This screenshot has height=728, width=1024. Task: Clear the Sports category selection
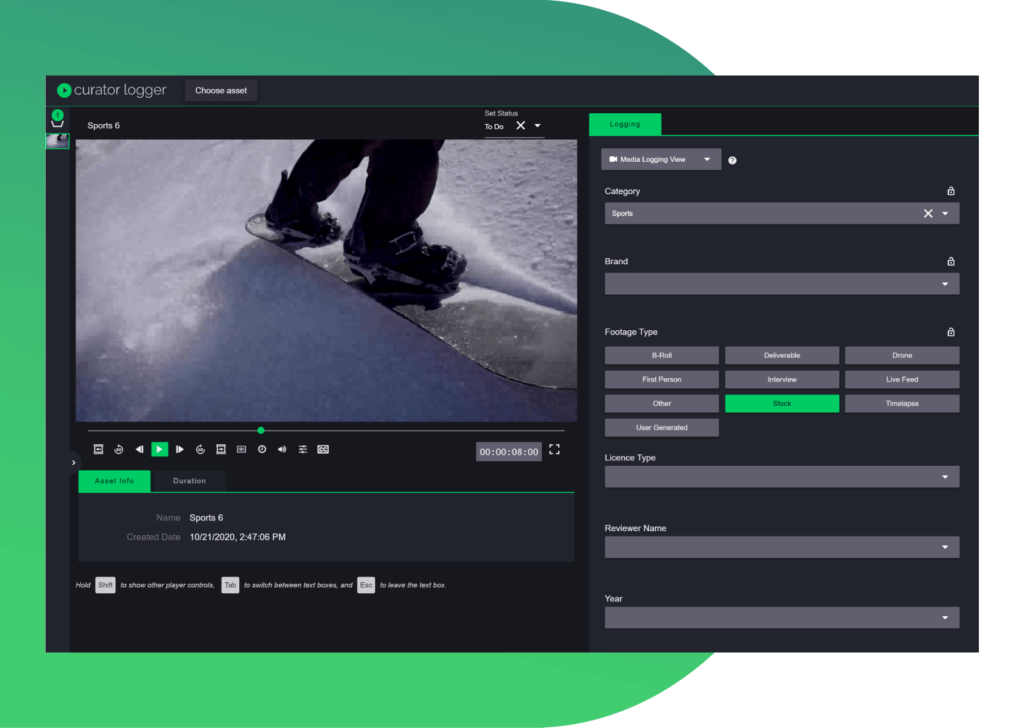(x=928, y=213)
